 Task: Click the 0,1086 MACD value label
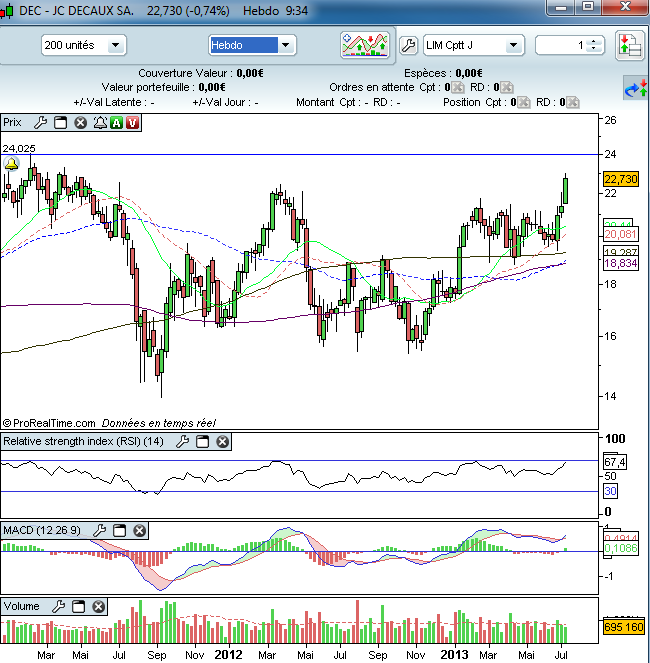[x=620, y=548]
